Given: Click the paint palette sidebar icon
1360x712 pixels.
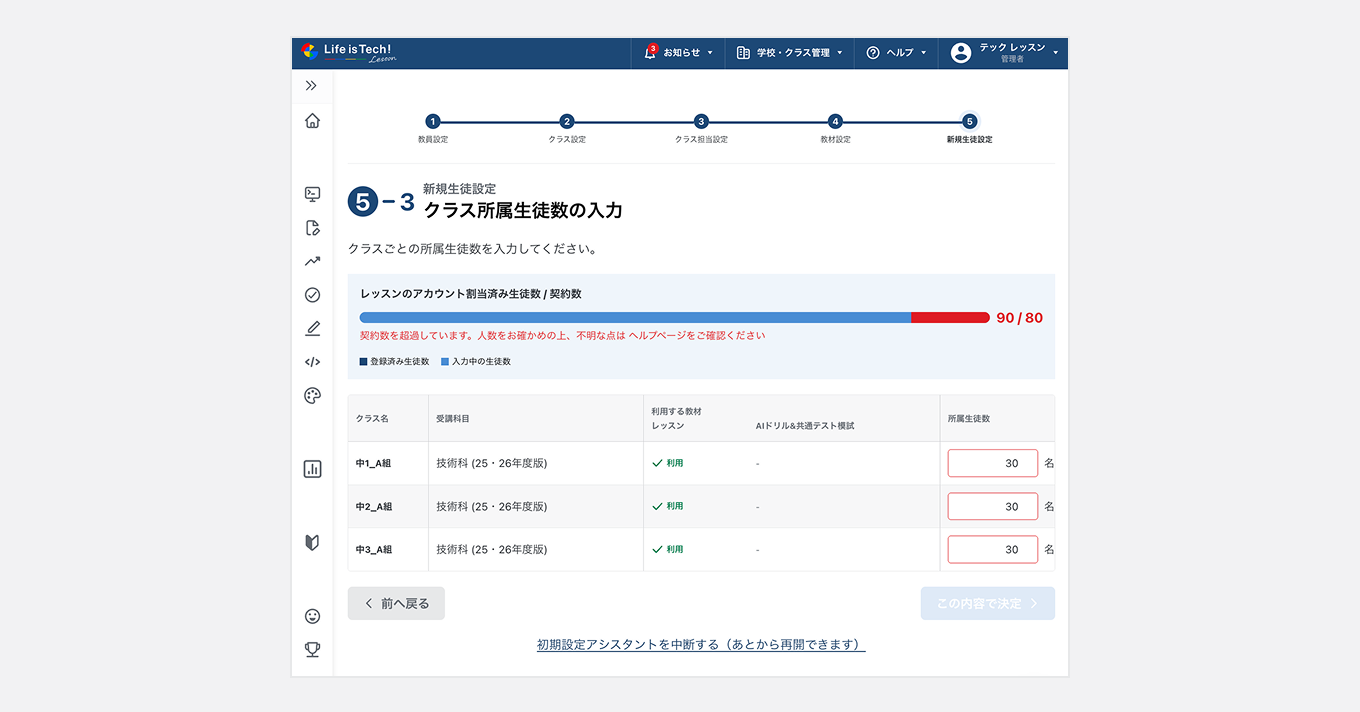Looking at the screenshot, I should pos(312,396).
